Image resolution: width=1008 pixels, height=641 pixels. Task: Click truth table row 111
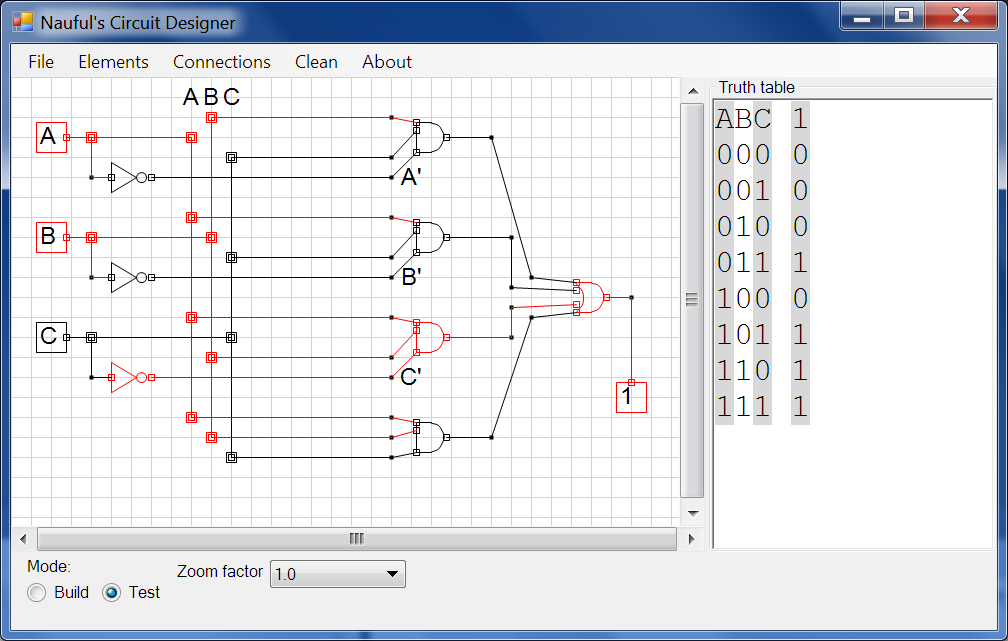(762, 407)
